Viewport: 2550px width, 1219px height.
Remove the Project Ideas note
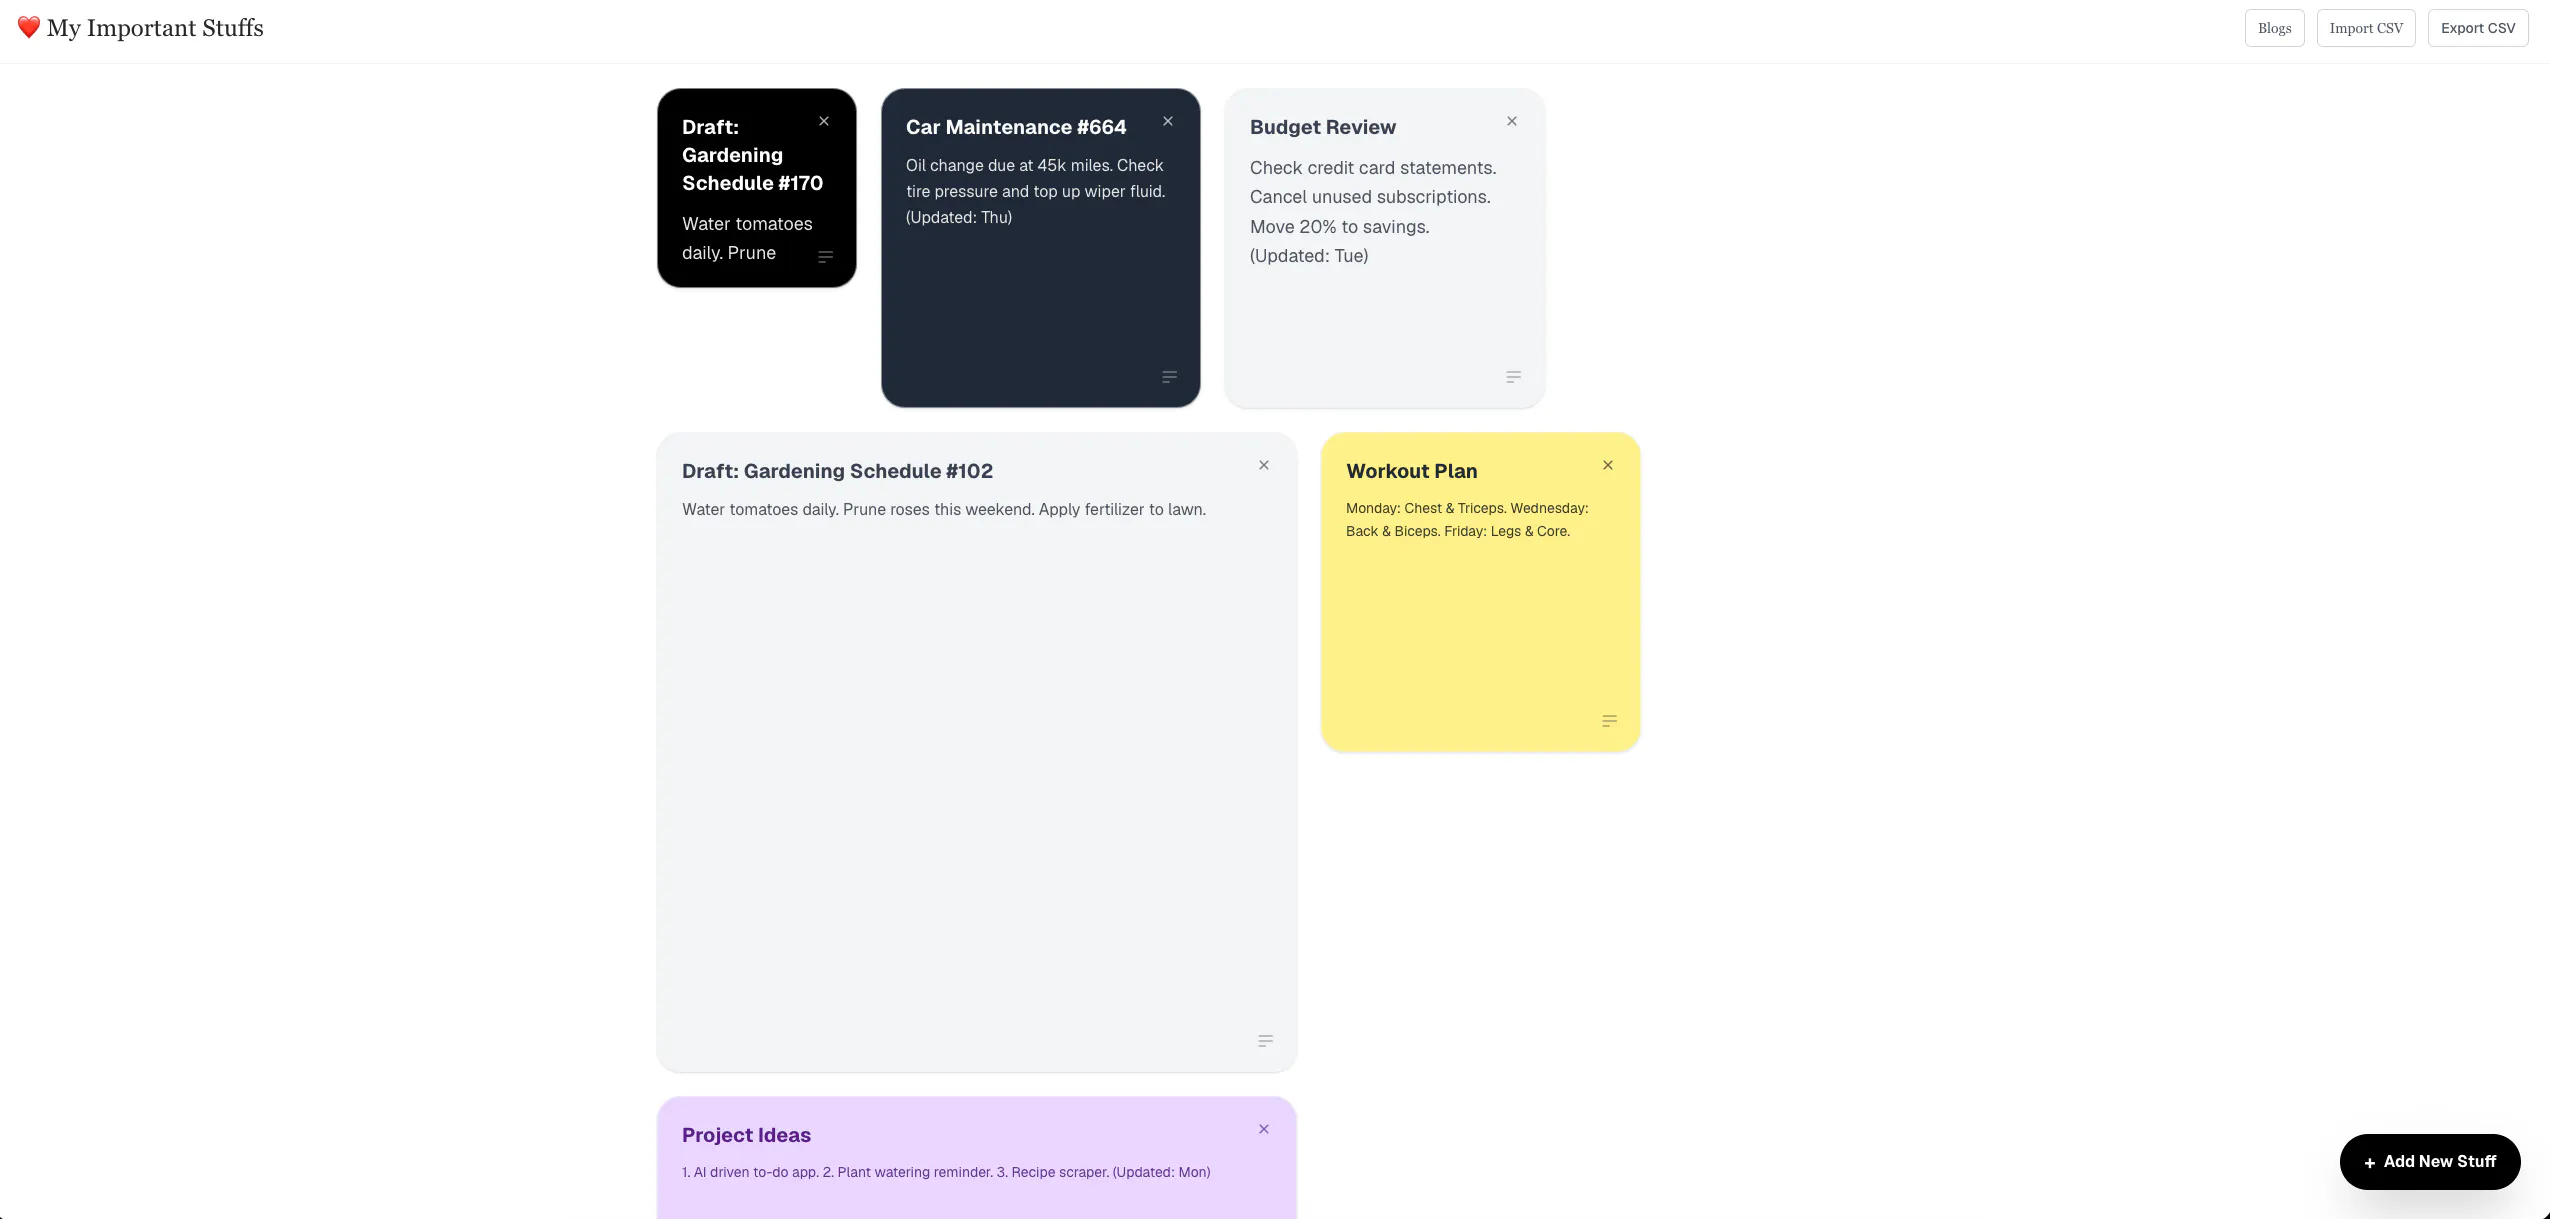(1264, 1129)
